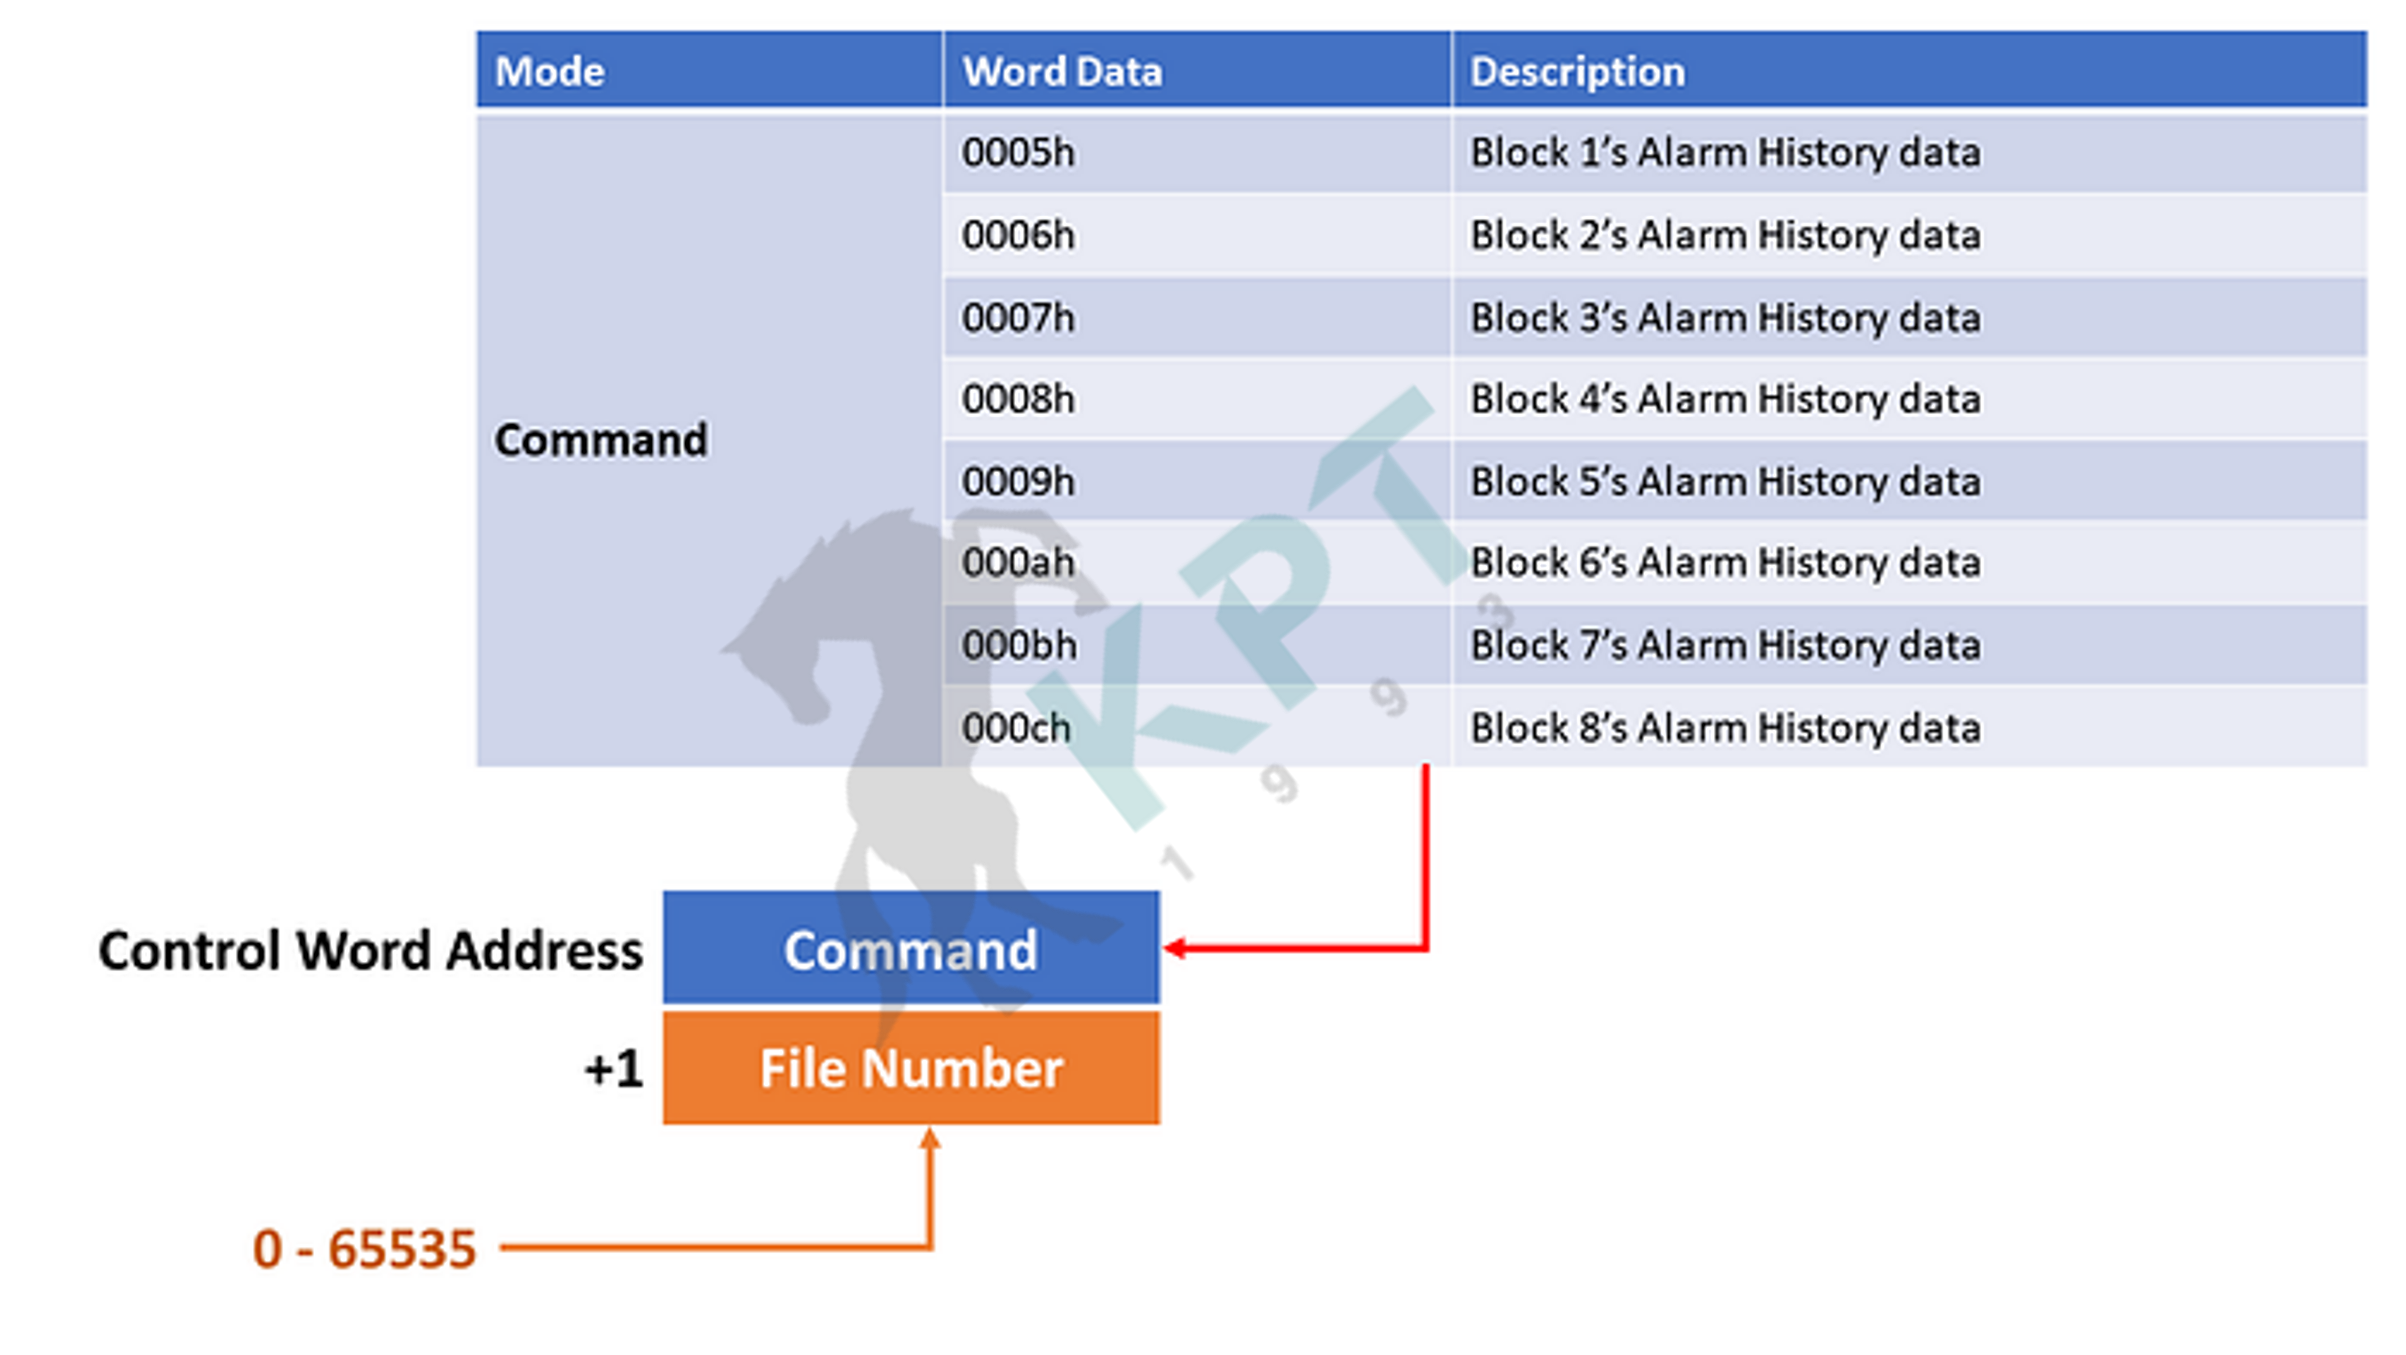Click the Command mode cell in table
This screenshot has height=1355, width=2406.
709,440
